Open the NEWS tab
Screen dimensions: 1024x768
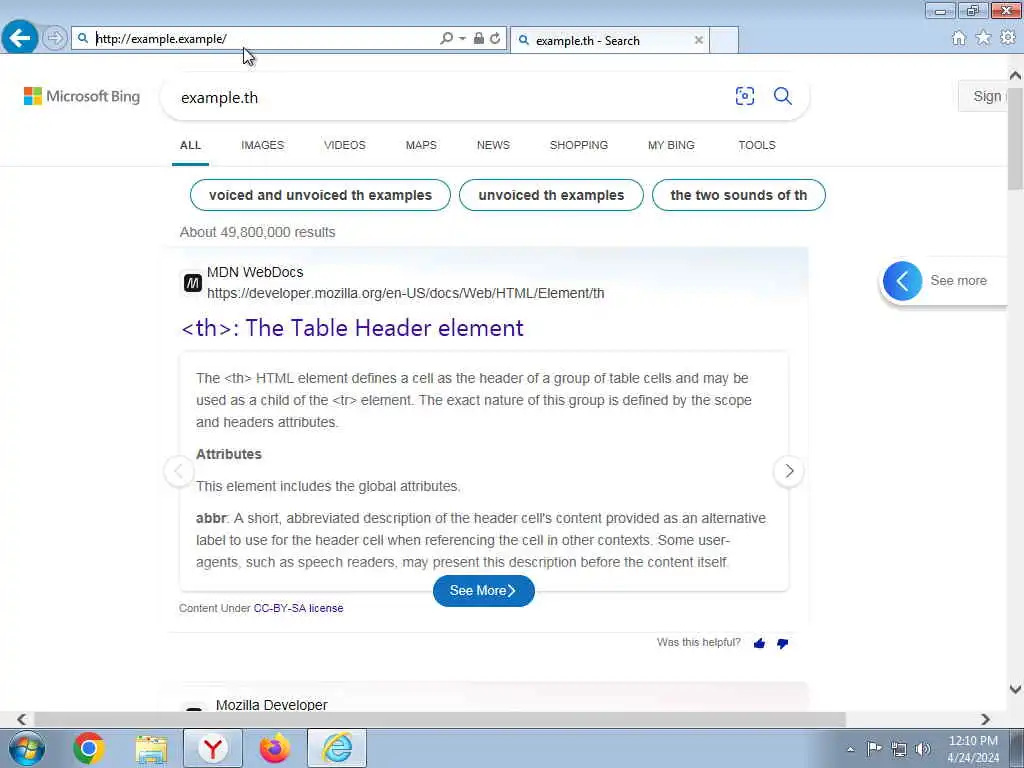click(x=493, y=145)
